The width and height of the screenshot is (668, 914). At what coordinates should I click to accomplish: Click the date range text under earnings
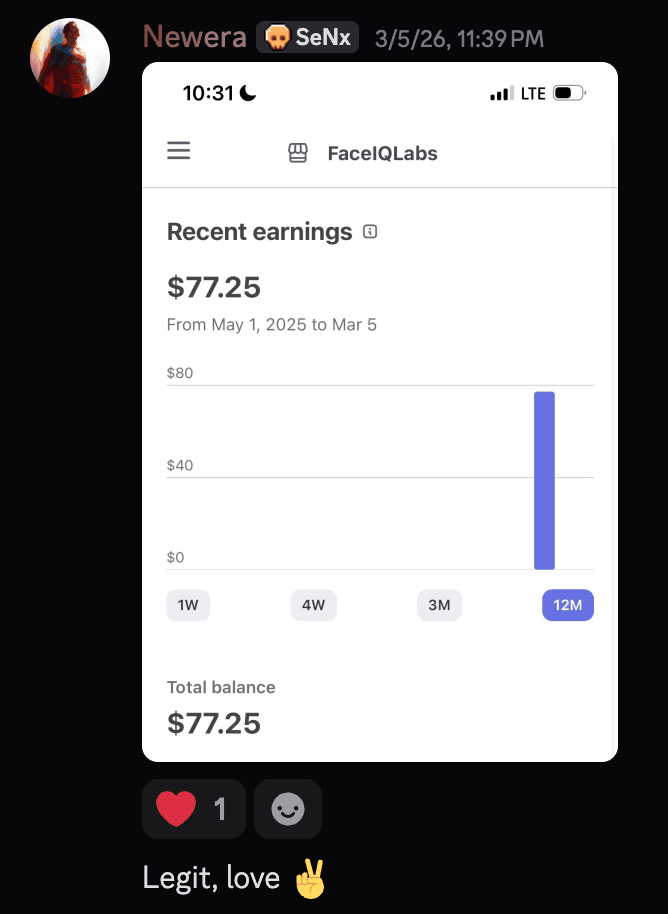(272, 324)
